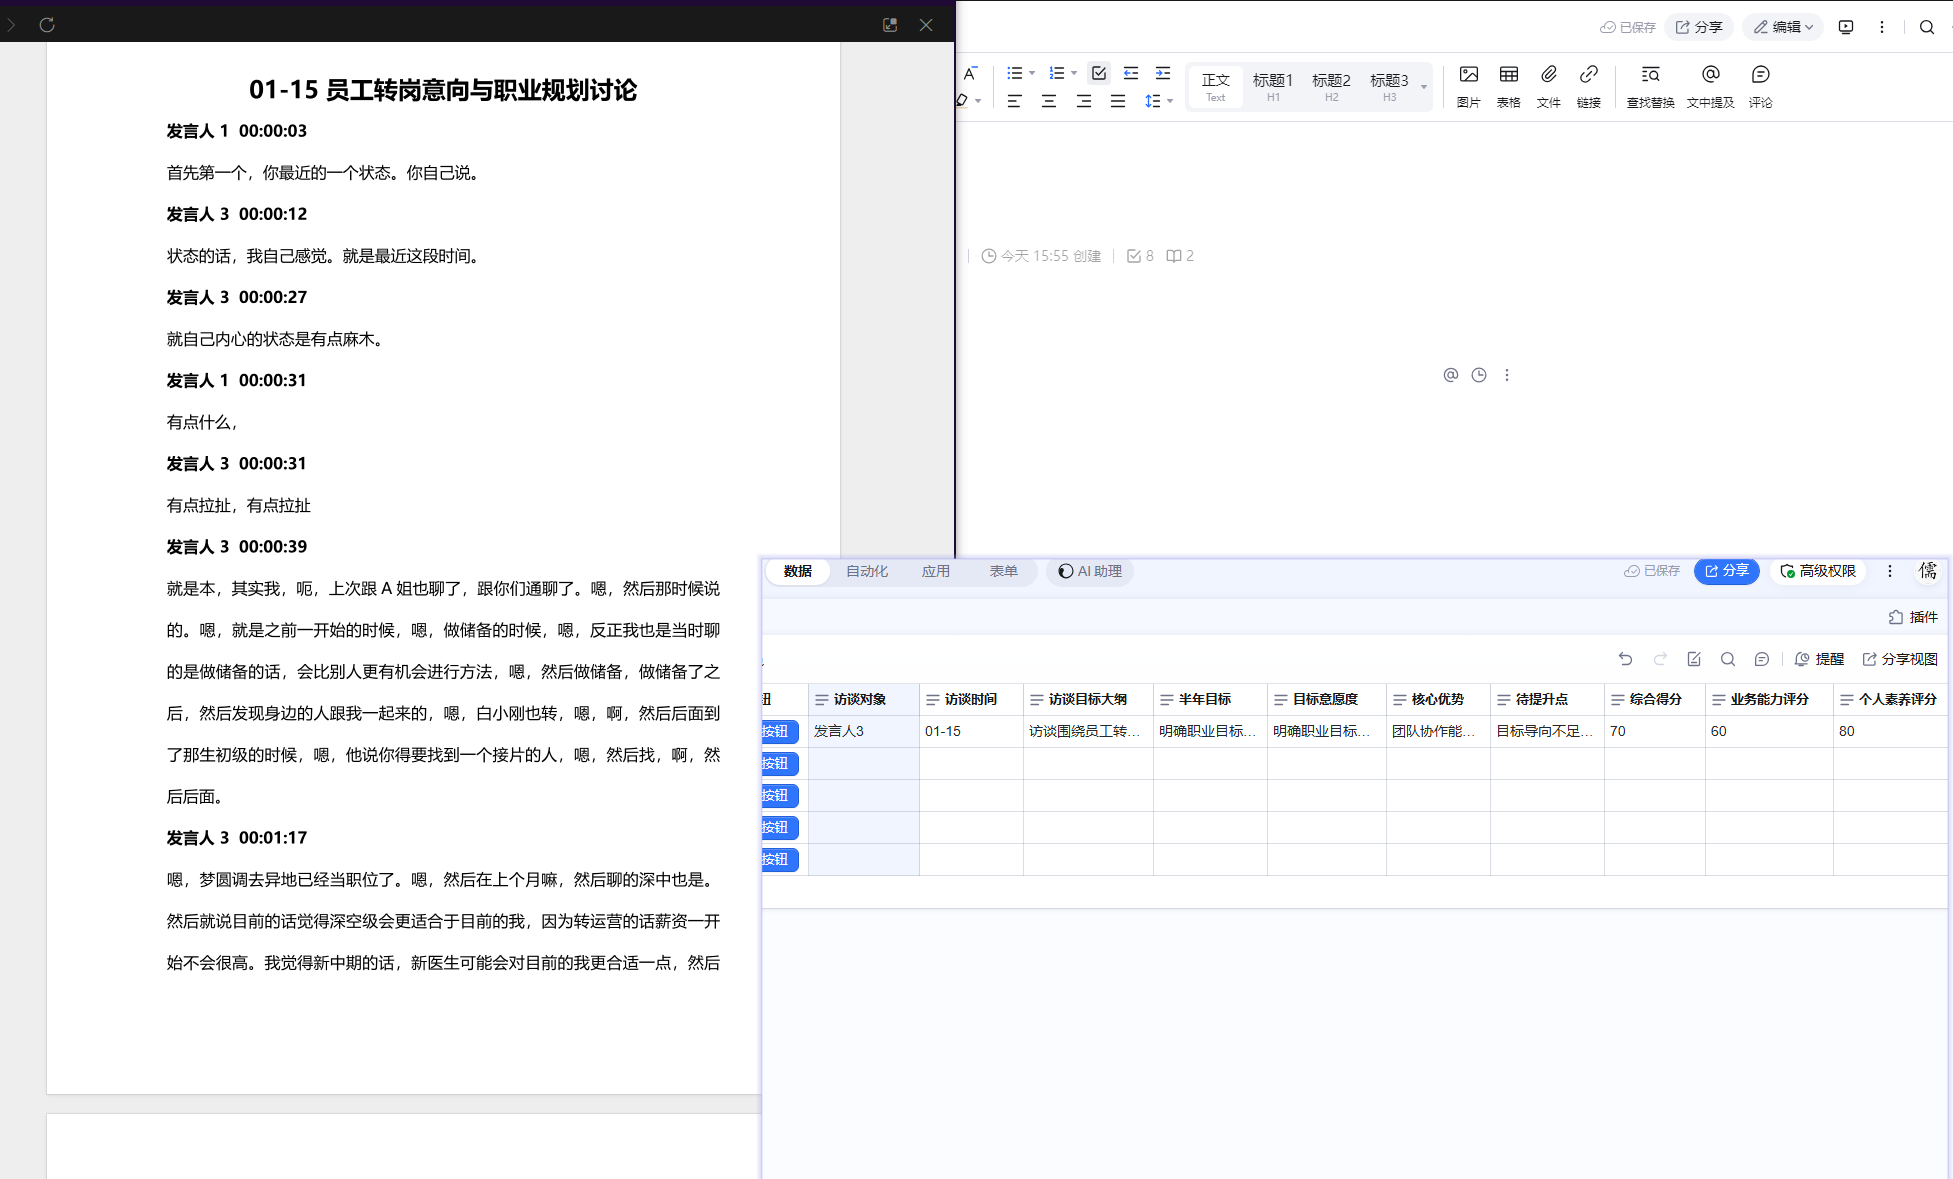The height and width of the screenshot is (1179, 1953).
Task: Toggle center text alignment
Action: 1048,101
